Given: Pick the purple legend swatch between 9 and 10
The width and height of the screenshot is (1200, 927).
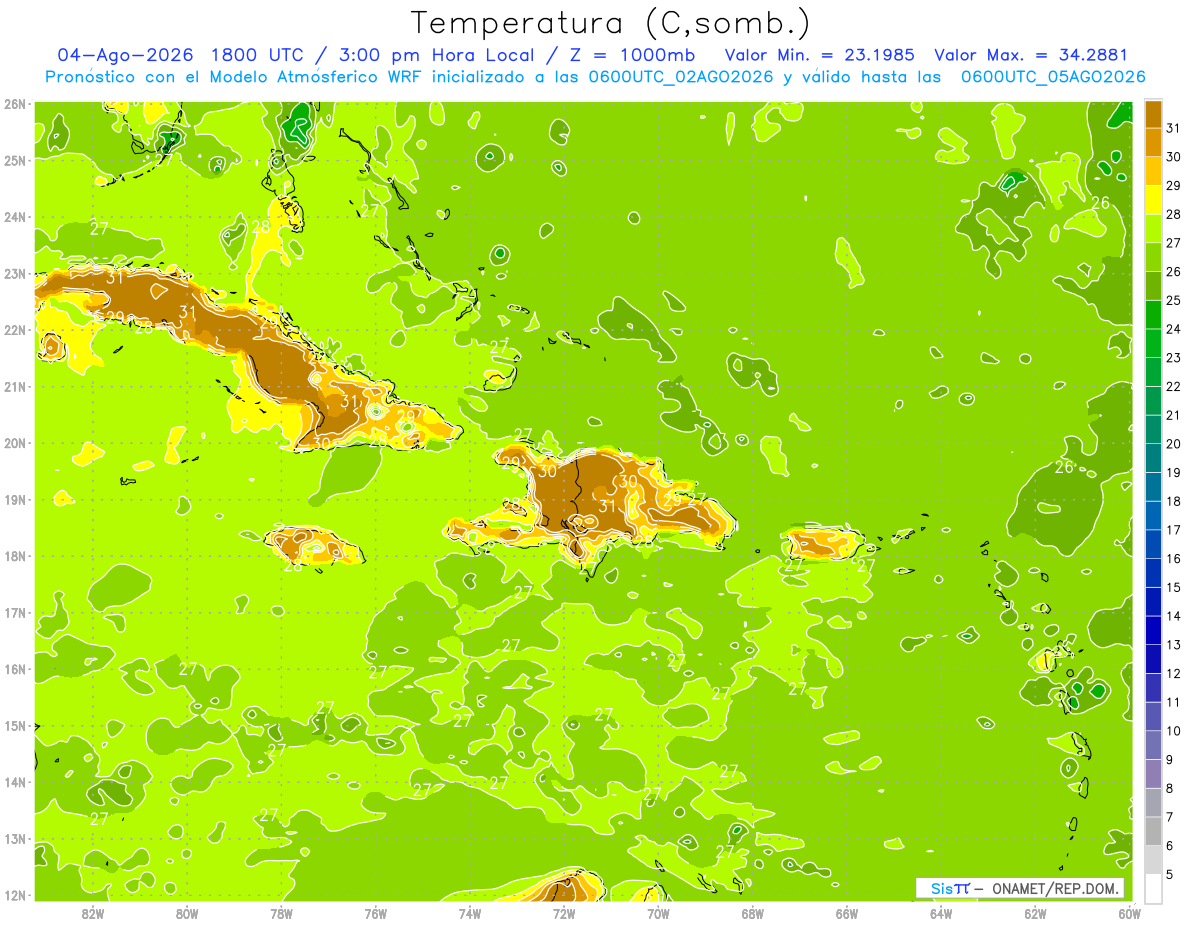Looking at the screenshot, I should pyautogui.click(x=1153, y=745).
